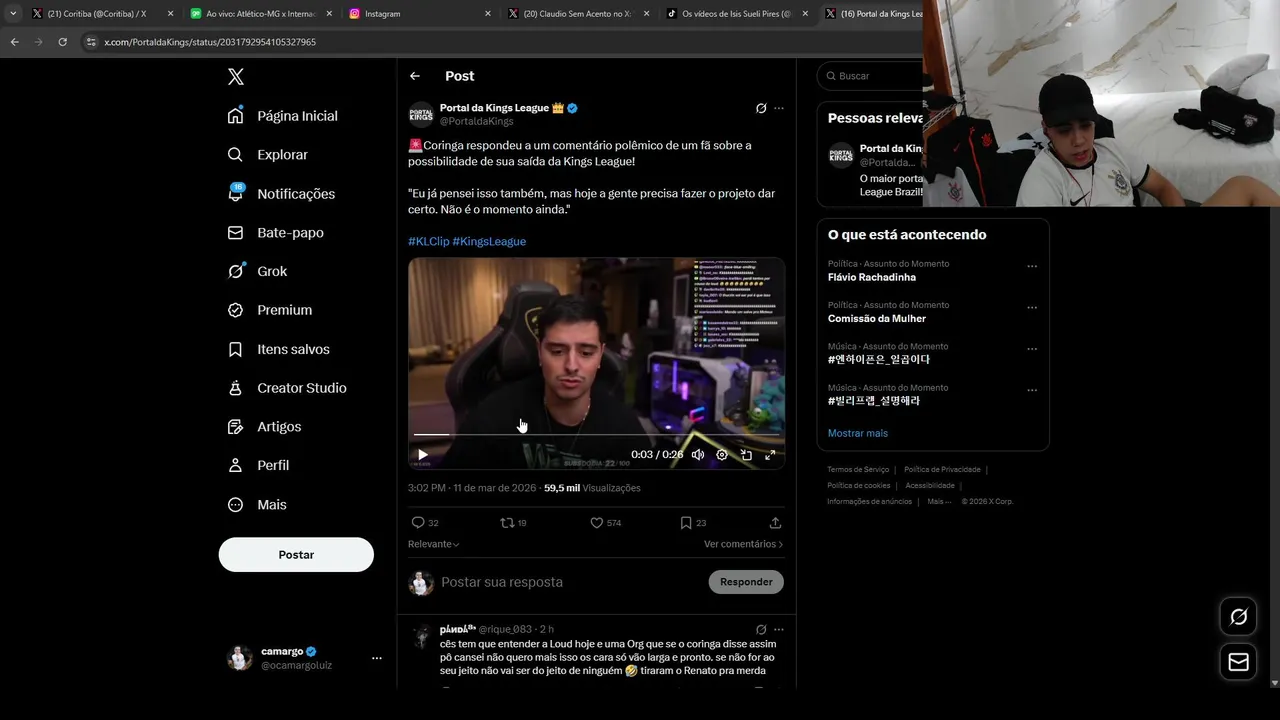Open options for Flávio Rachadinha trend
The width and height of the screenshot is (1280, 720).
tap(1032, 267)
